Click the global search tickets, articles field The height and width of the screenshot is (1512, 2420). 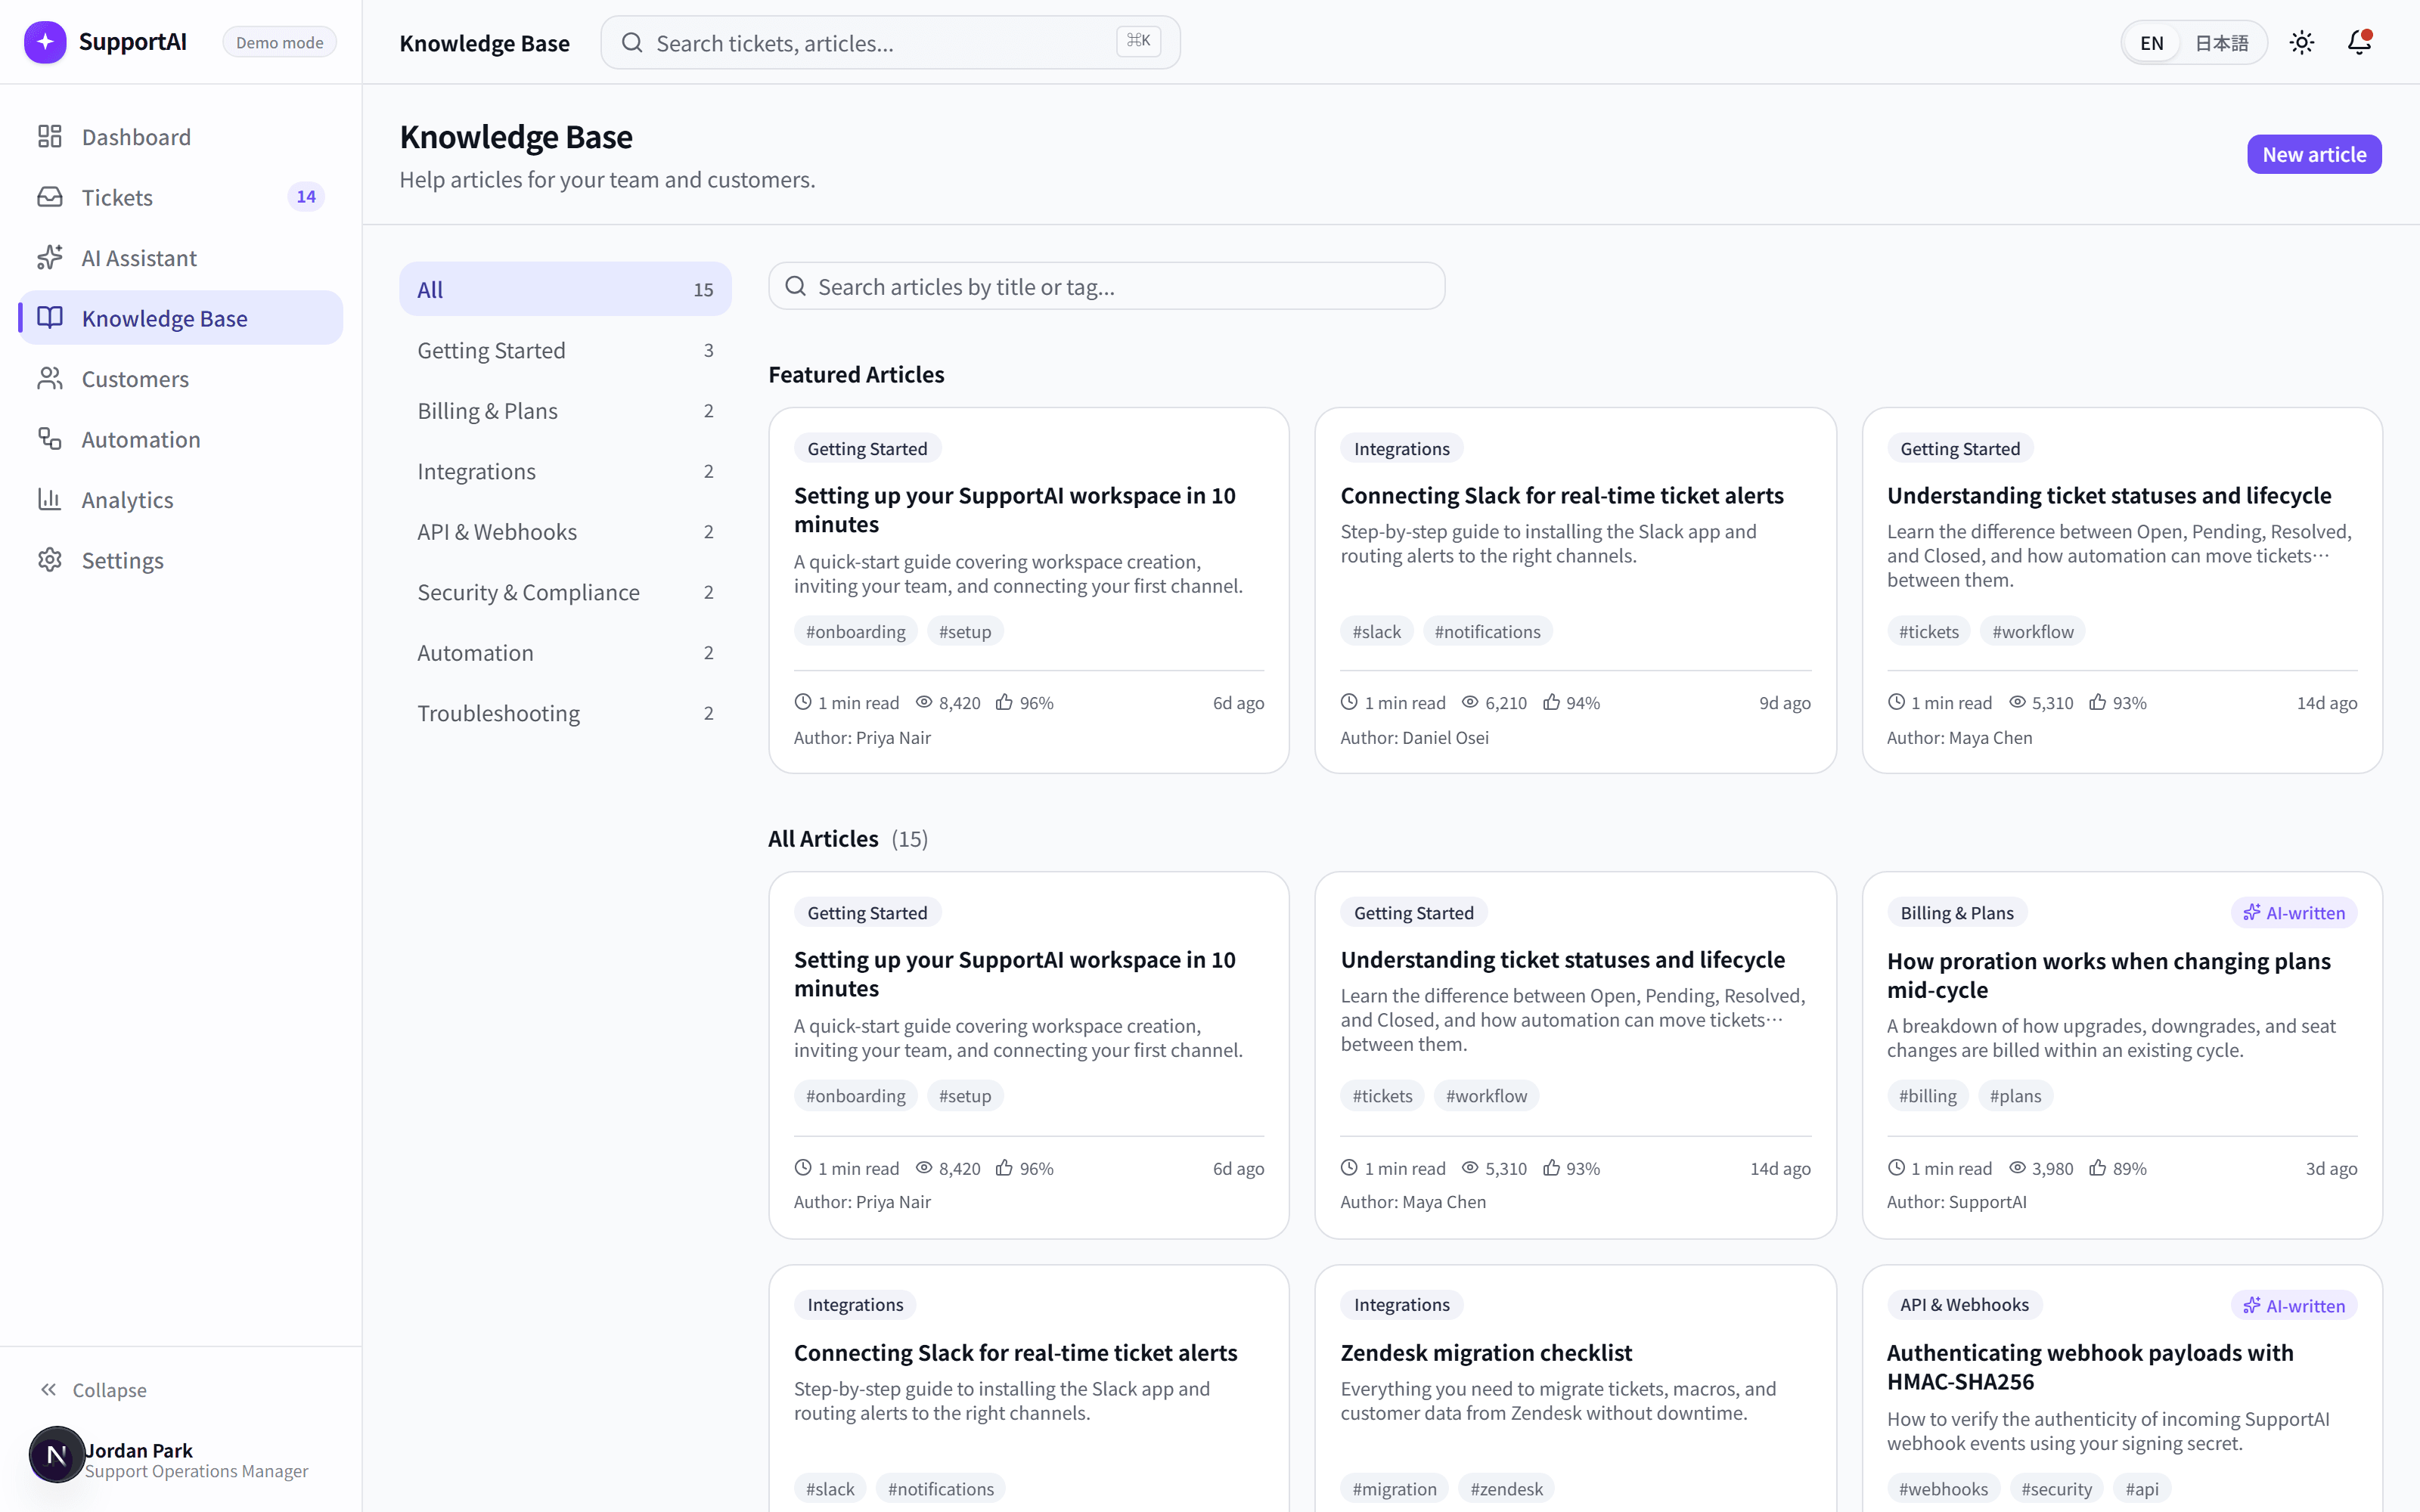coord(890,42)
